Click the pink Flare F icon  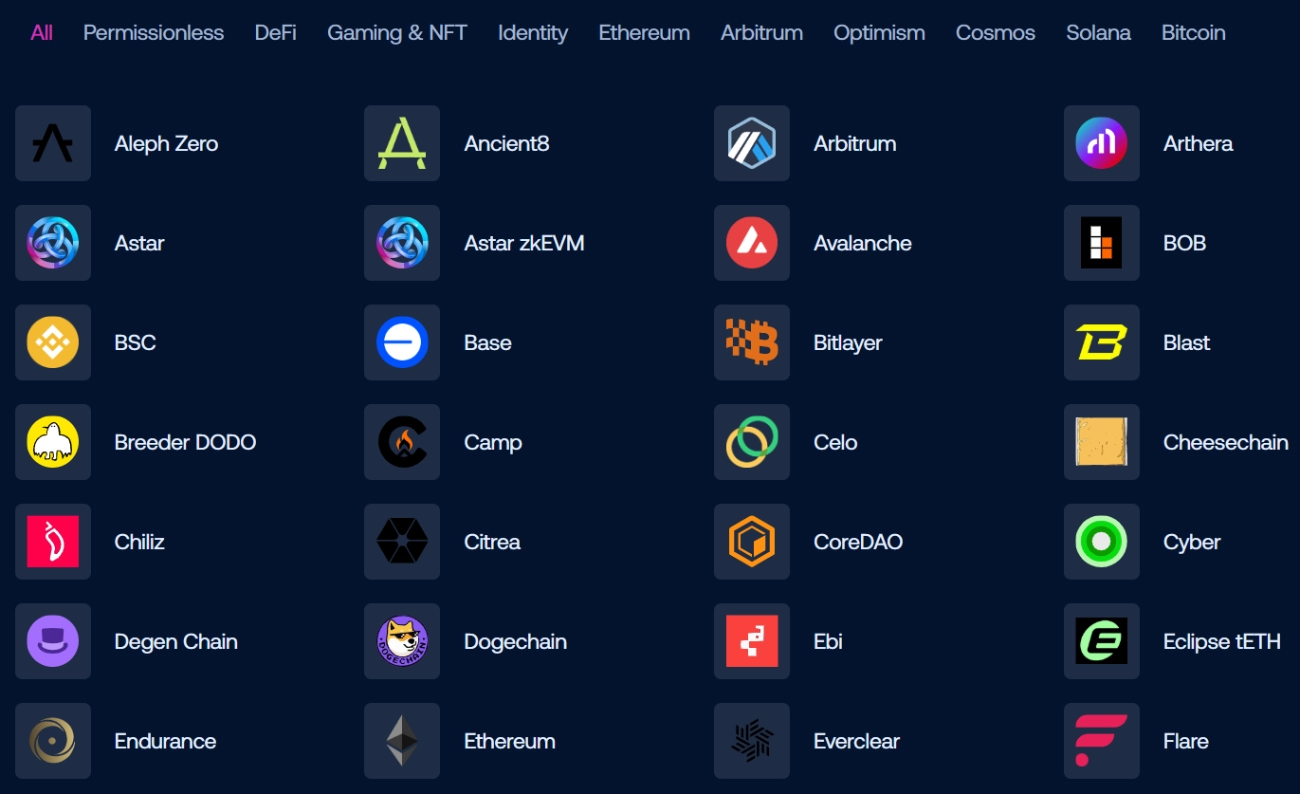coord(1101,741)
